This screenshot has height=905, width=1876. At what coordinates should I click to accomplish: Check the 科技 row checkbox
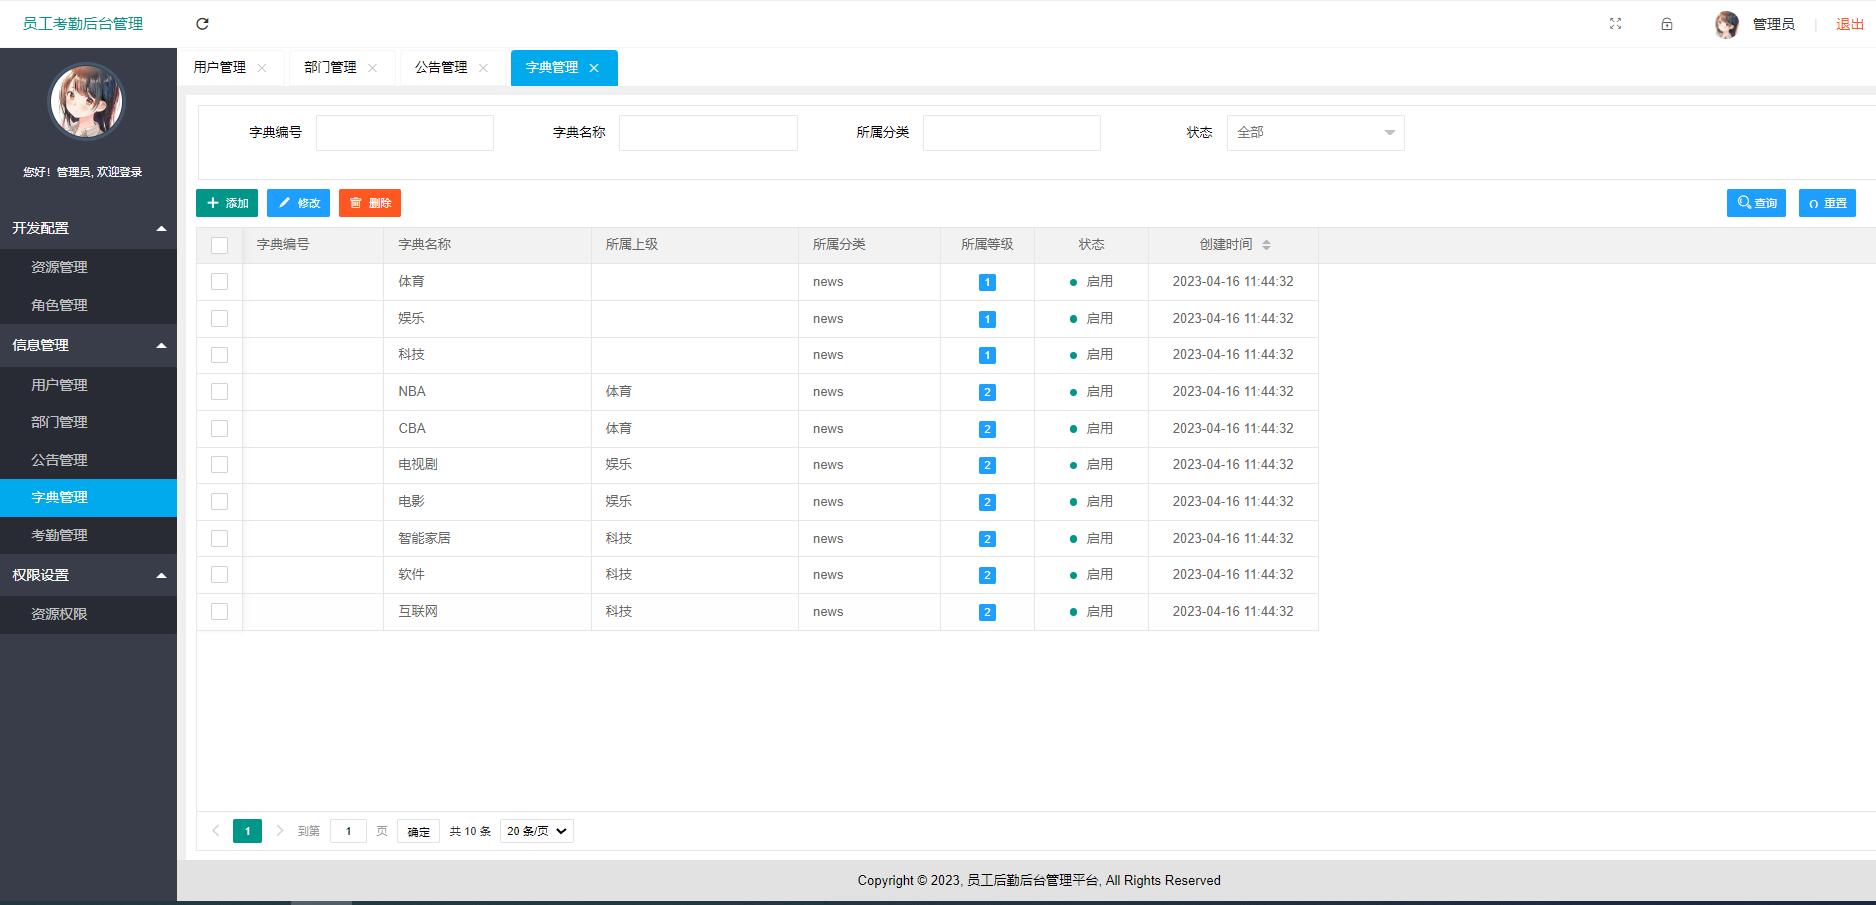point(220,355)
